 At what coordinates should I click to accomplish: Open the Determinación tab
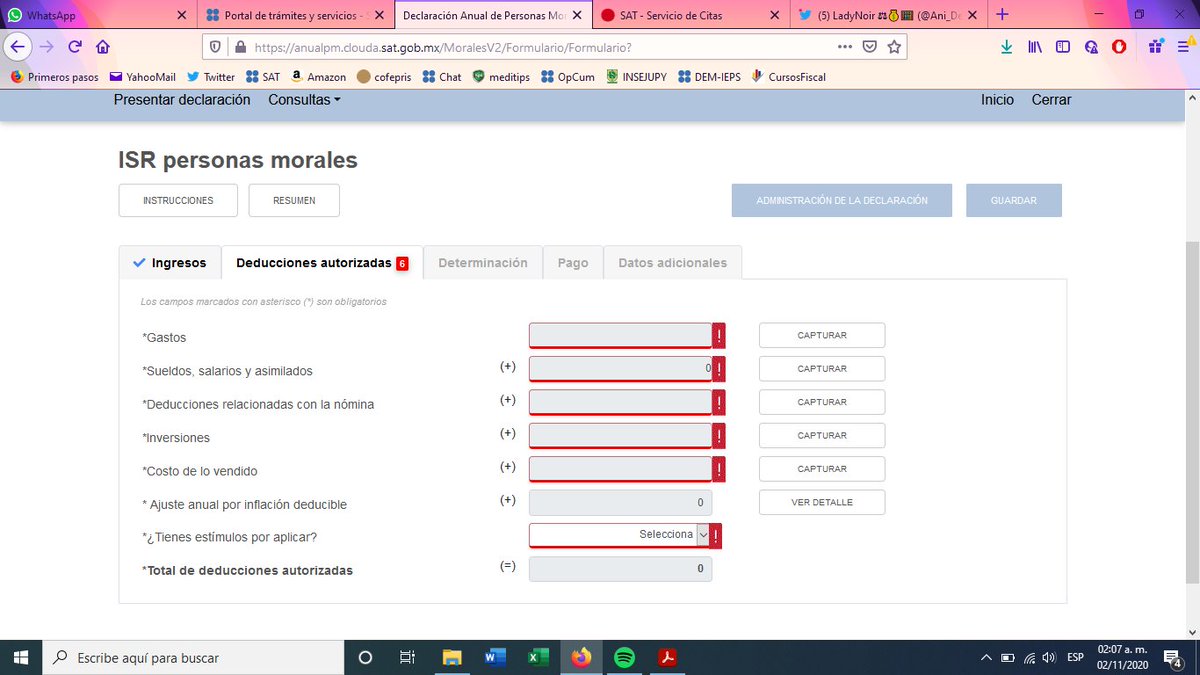483,263
